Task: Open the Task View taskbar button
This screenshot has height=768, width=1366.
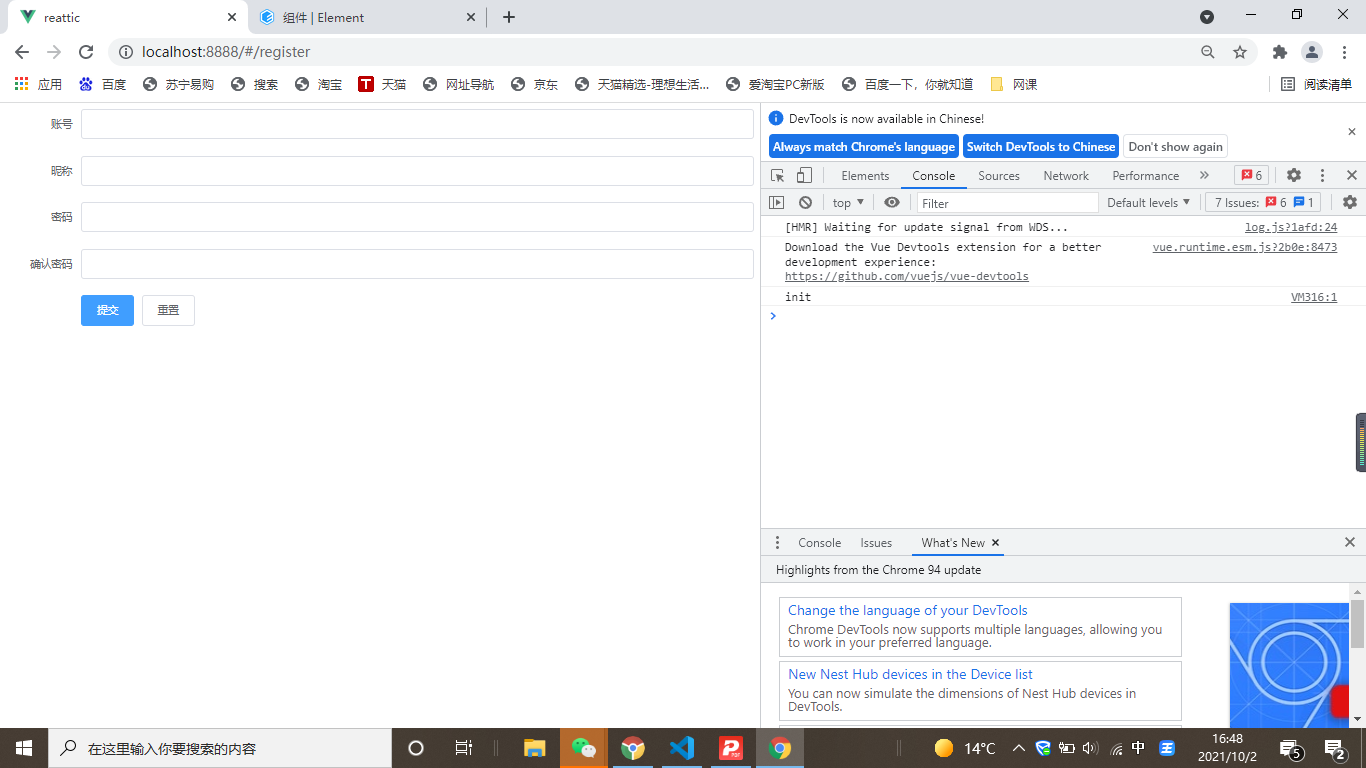Action: [x=464, y=748]
